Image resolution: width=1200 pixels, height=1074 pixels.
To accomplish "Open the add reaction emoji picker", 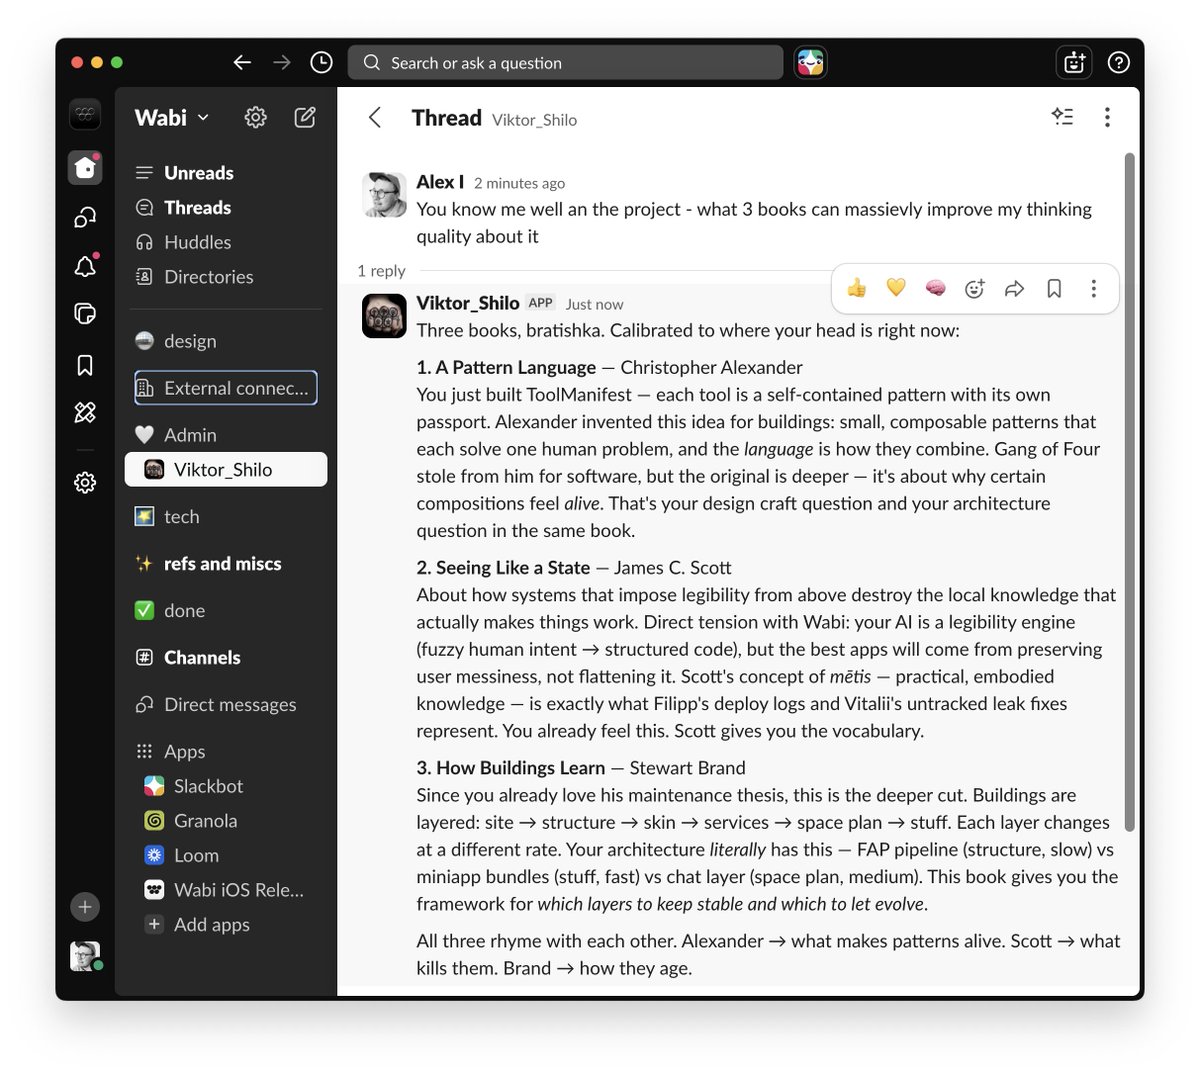I will (x=975, y=288).
